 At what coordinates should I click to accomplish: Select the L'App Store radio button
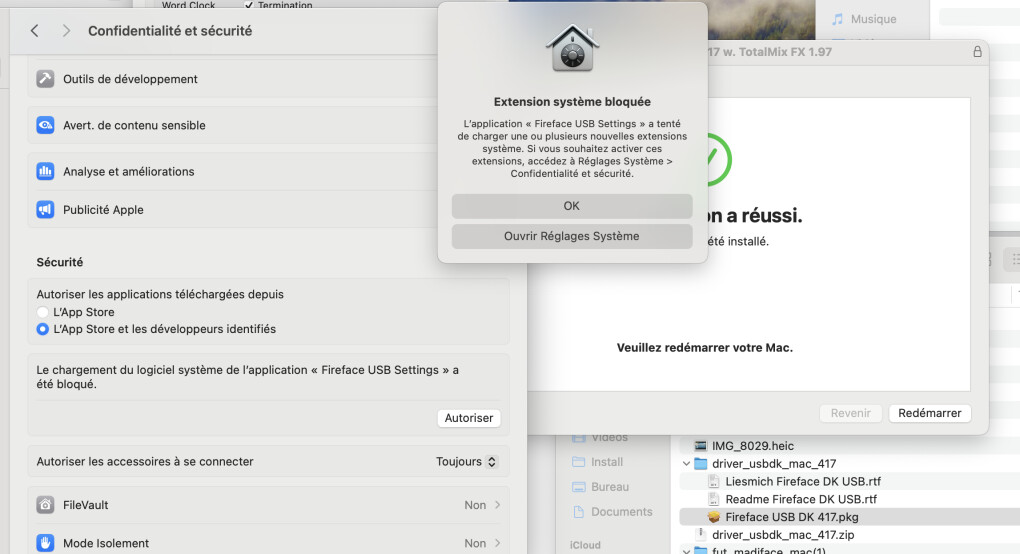pos(43,312)
